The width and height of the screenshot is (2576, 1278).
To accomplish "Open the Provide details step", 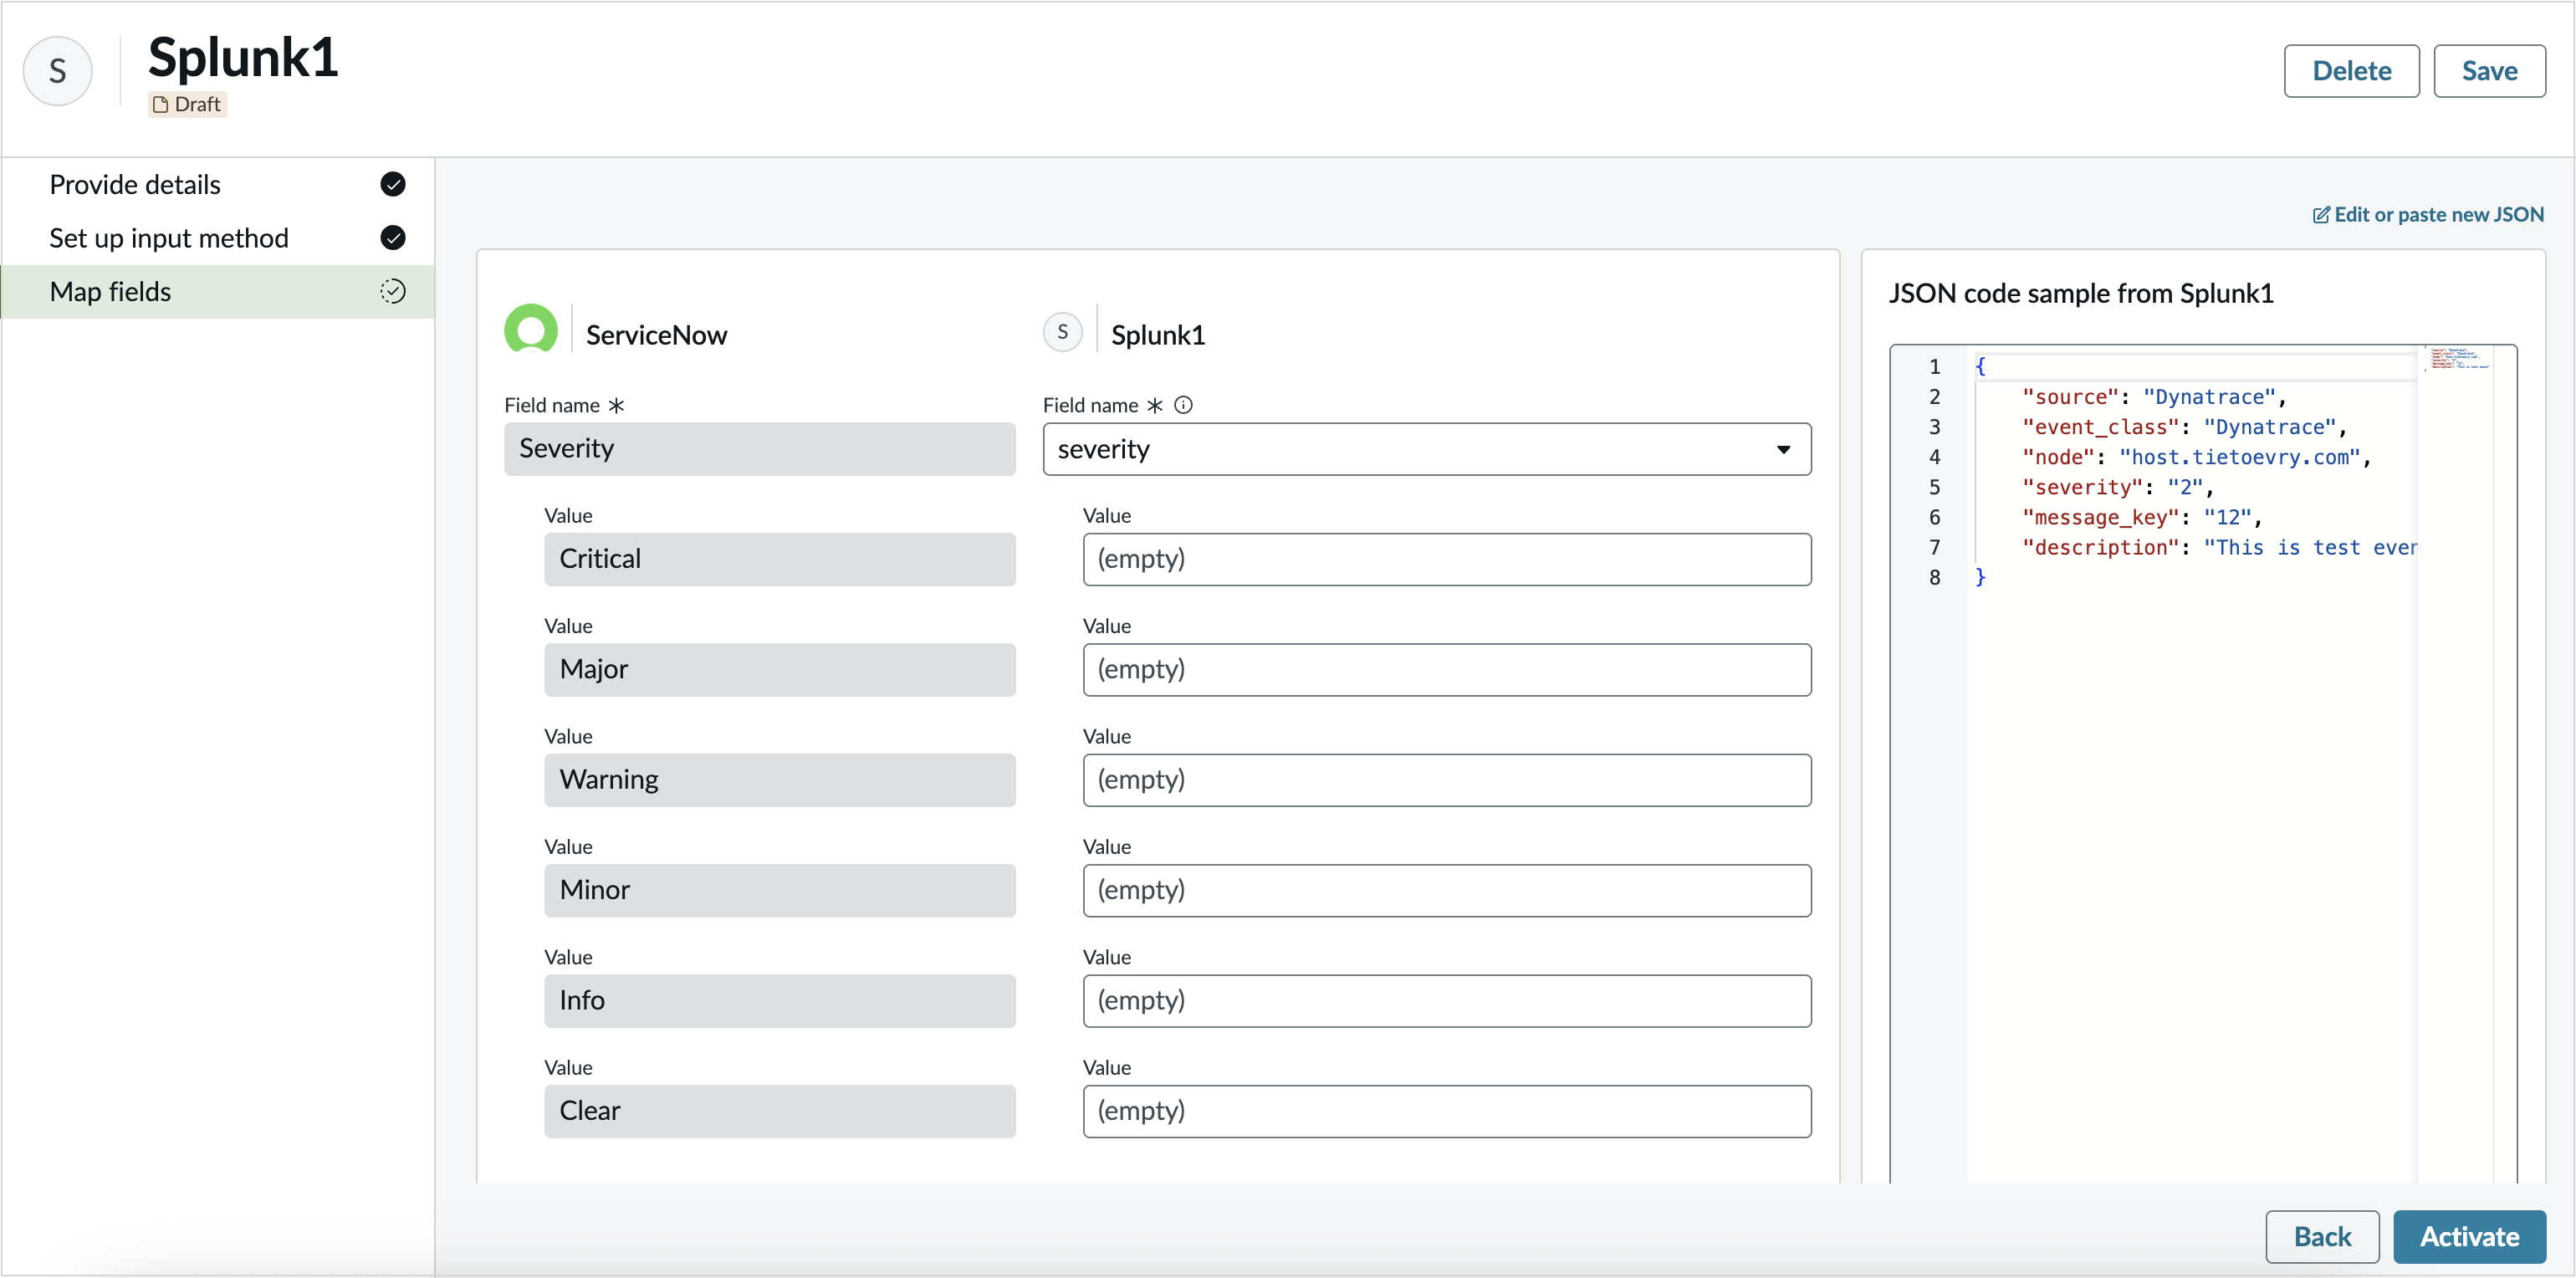I will [x=218, y=184].
